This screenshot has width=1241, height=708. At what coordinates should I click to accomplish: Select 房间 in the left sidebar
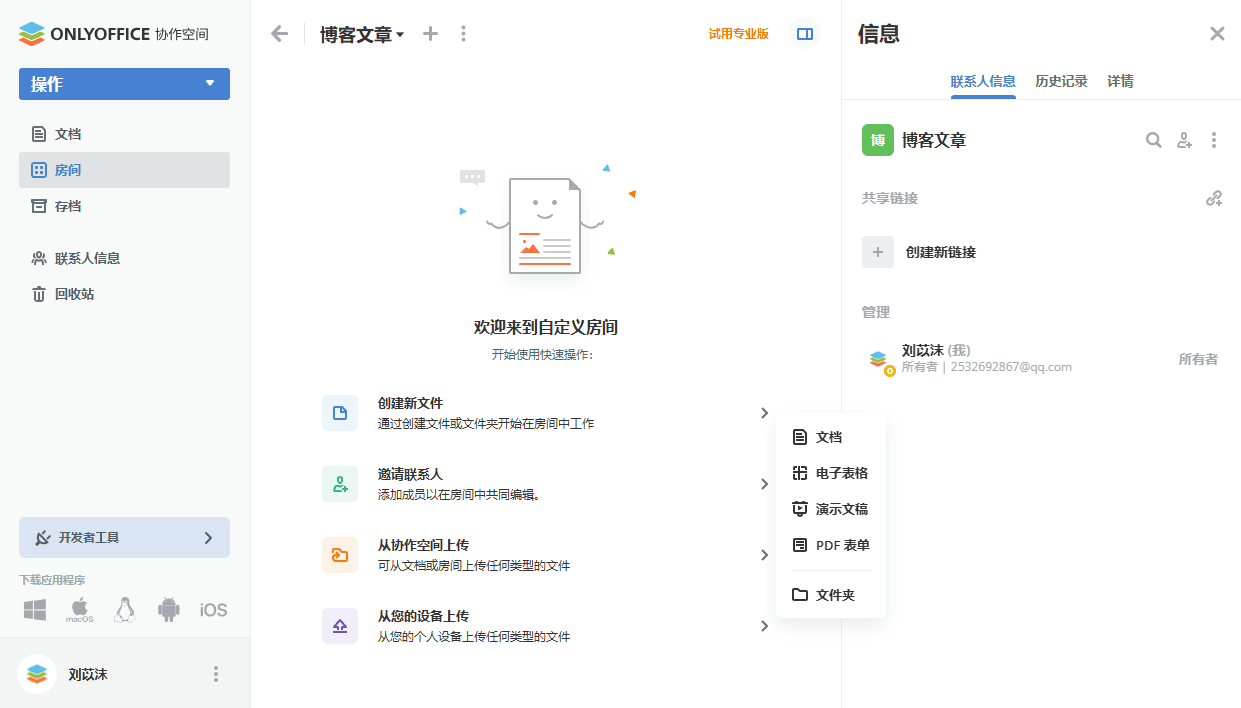tap(124, 170)
